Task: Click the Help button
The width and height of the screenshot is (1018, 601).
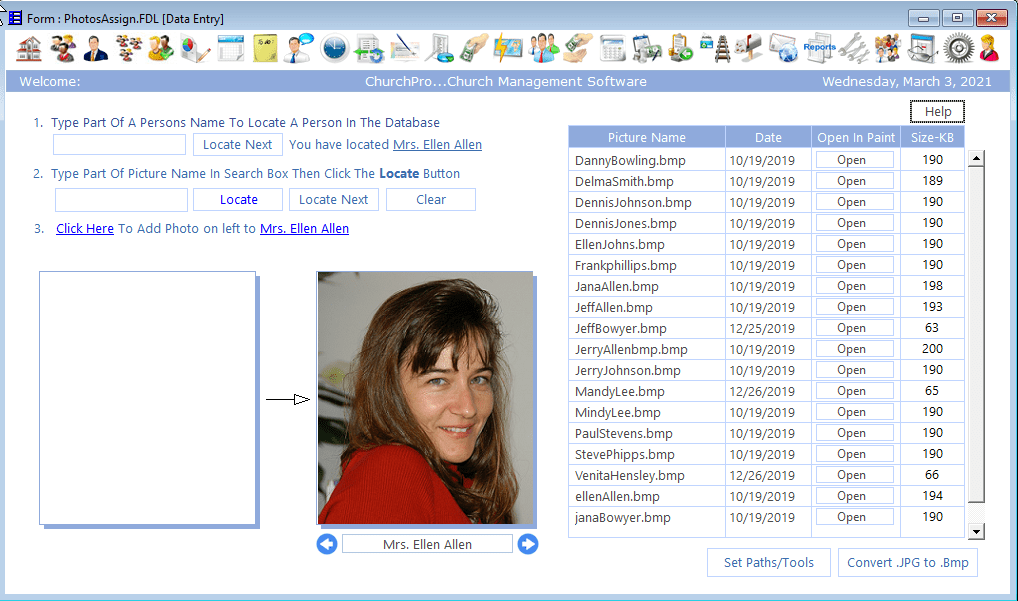Action: click(x=937, y=112)
